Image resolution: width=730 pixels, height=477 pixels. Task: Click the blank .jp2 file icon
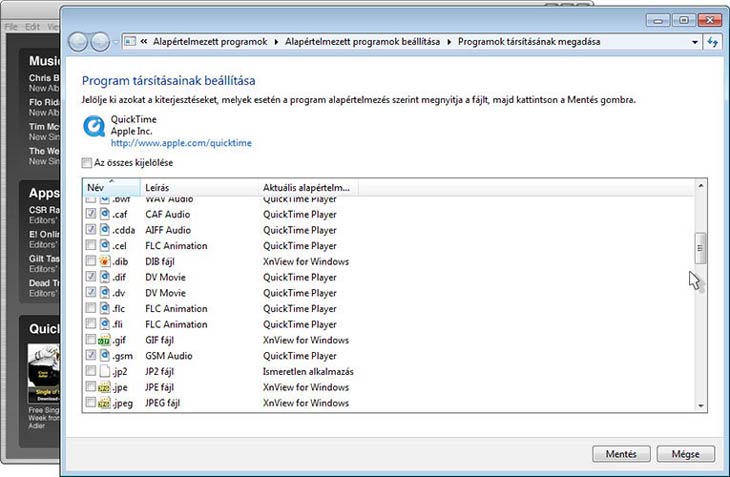coord(105,371)
